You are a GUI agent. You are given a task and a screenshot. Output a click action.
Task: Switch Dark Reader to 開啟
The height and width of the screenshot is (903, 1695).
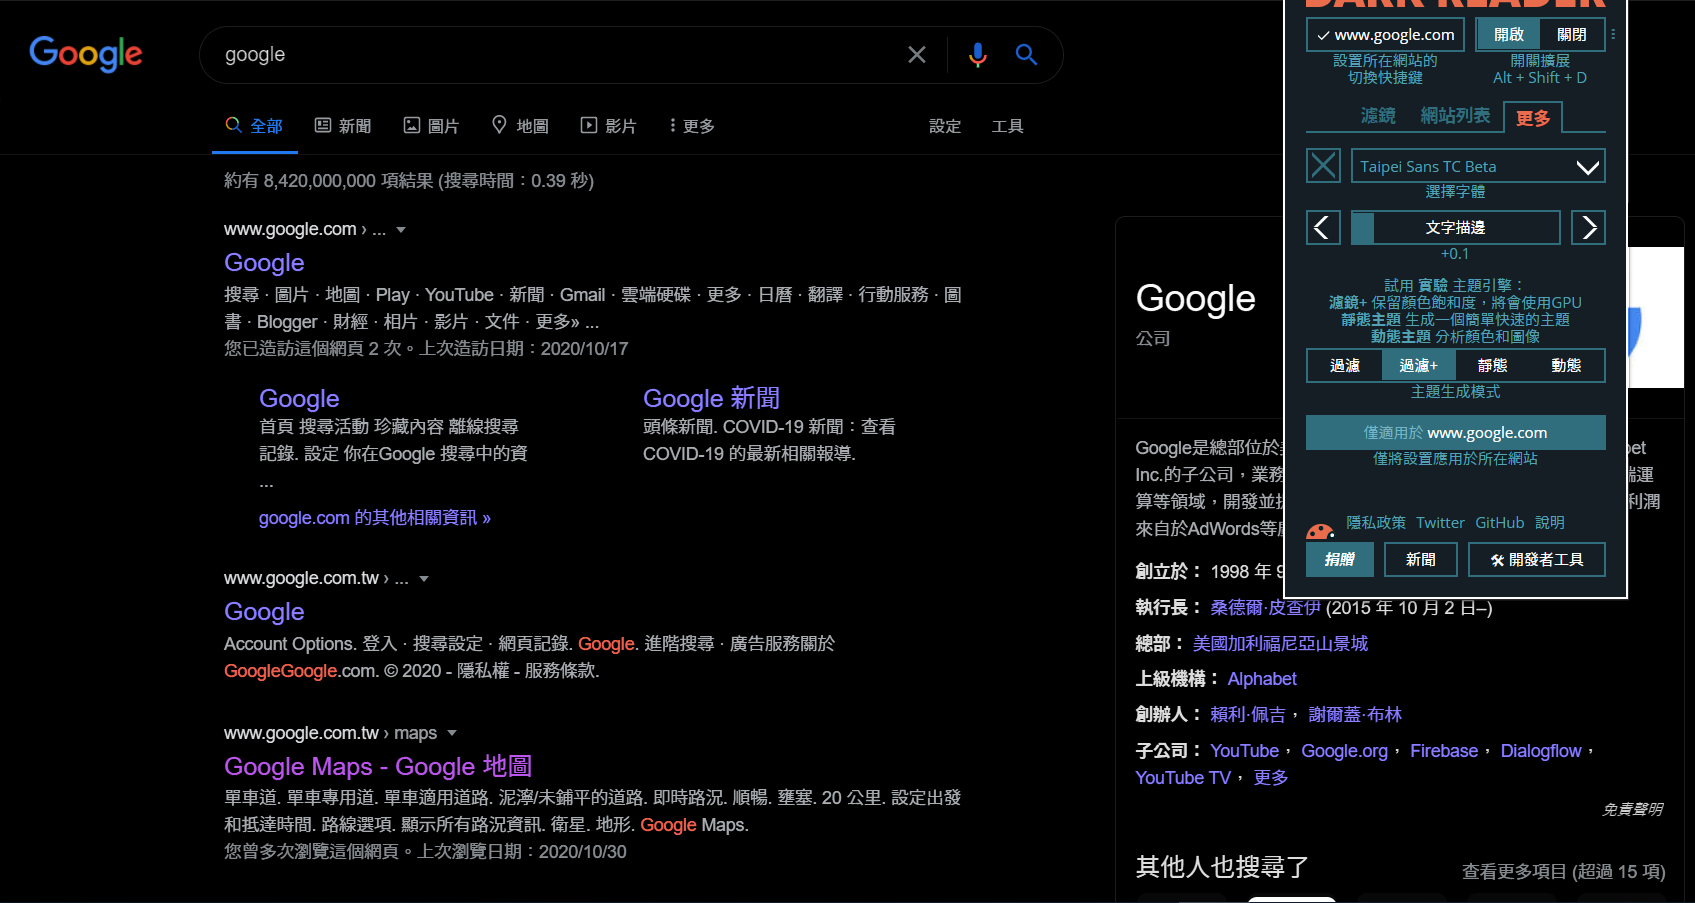click(x=1509, y=35)
